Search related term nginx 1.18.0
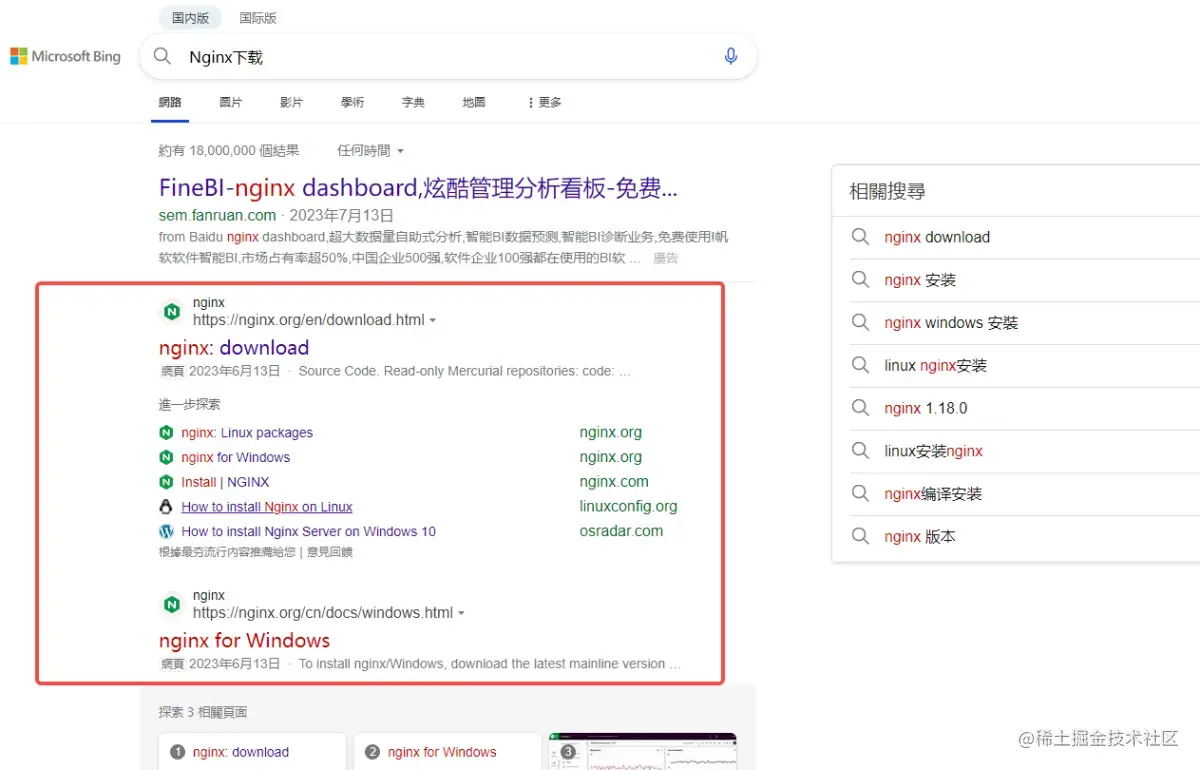The width and height of the screenshot is (1200, 770). coord(926,409)
